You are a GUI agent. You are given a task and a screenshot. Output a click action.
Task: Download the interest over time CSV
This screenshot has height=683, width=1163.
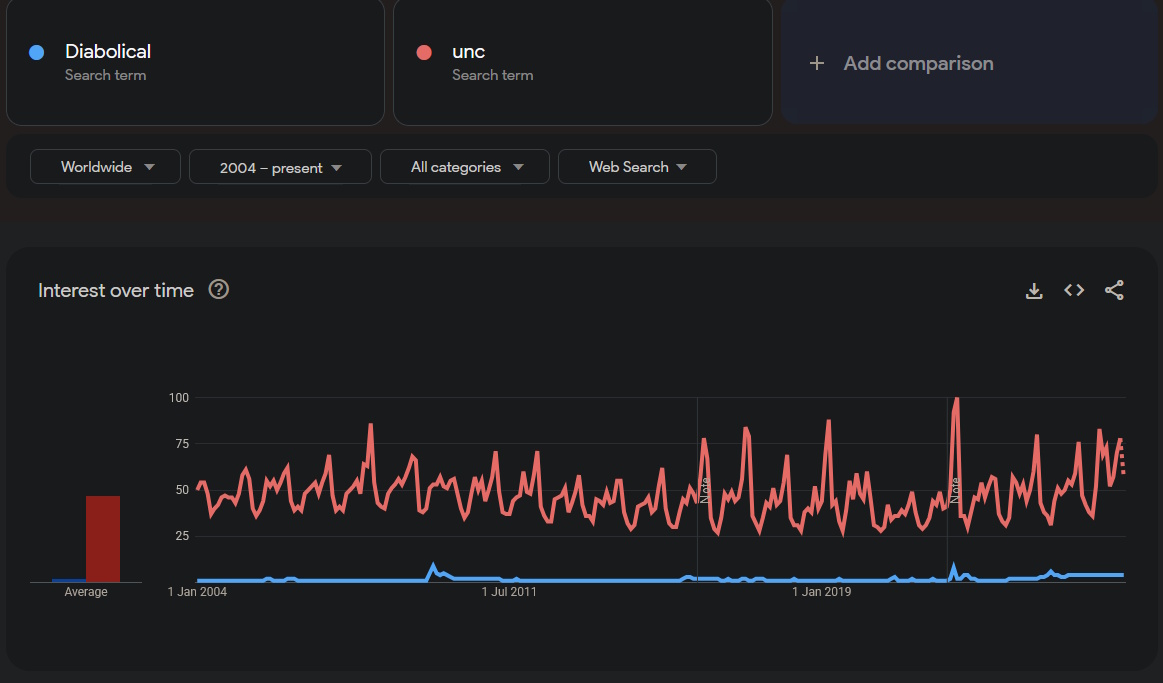point(1034,291)
